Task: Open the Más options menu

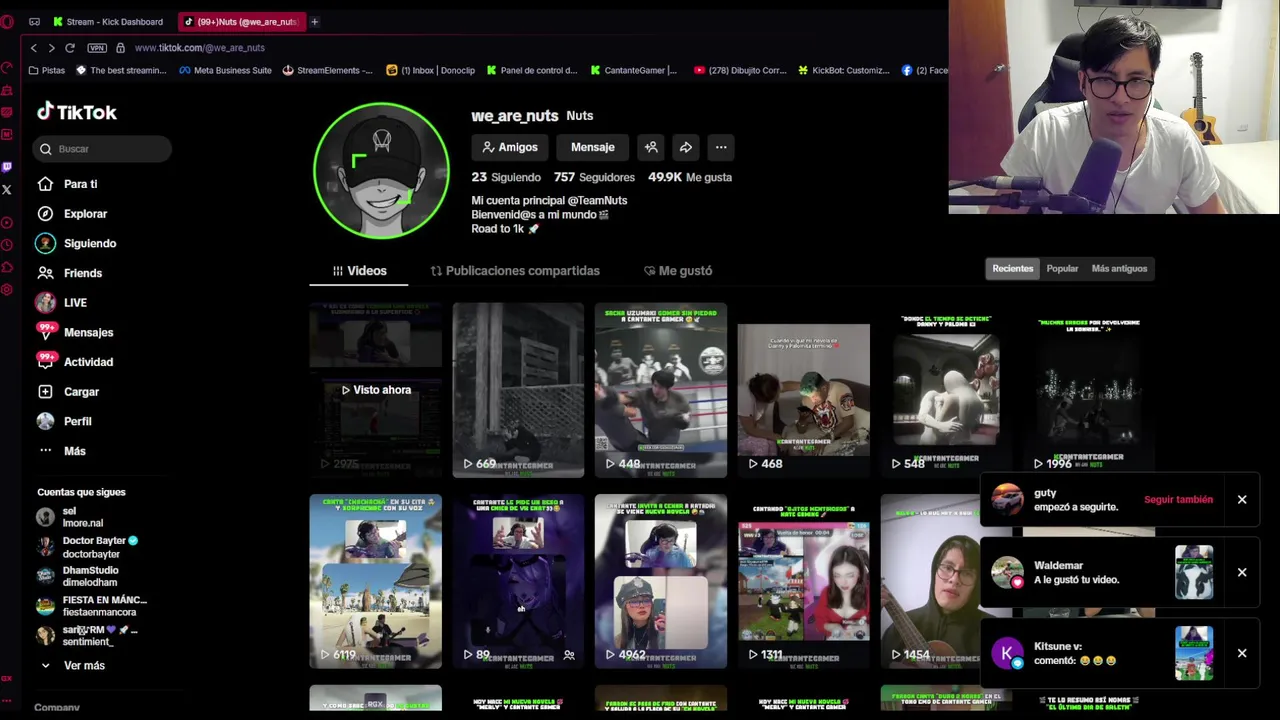Action: [x=62, y=451]
